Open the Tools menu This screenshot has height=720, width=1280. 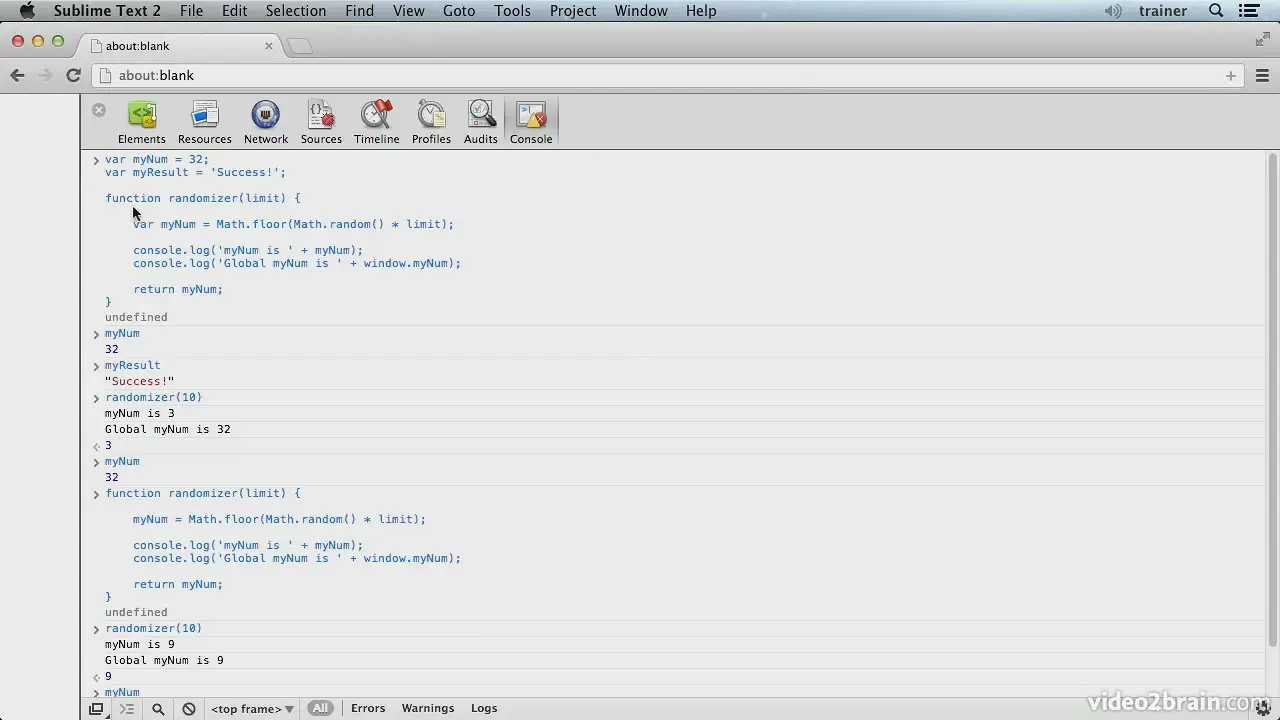(513, 11)
